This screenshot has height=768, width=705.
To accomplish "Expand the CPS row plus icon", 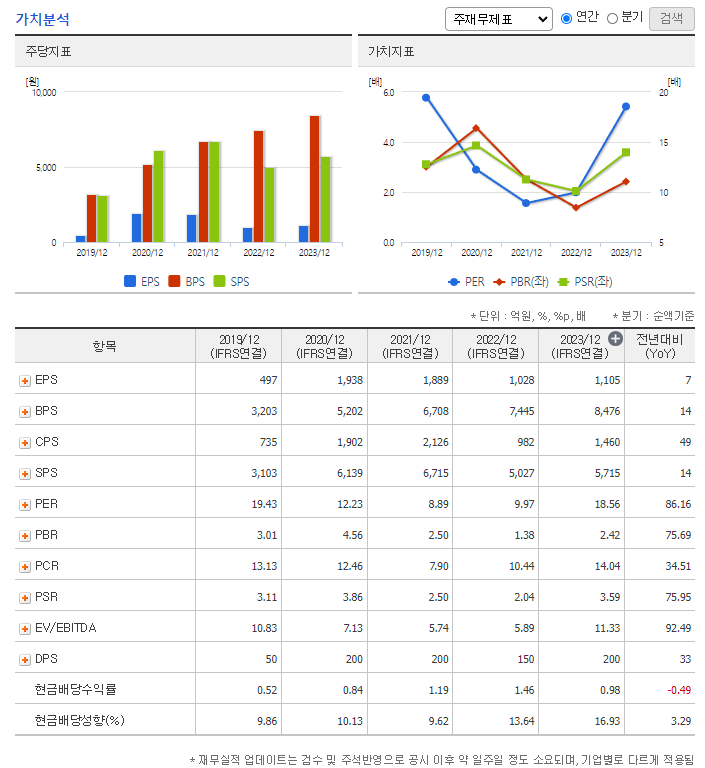I will [x=25, y=443].
